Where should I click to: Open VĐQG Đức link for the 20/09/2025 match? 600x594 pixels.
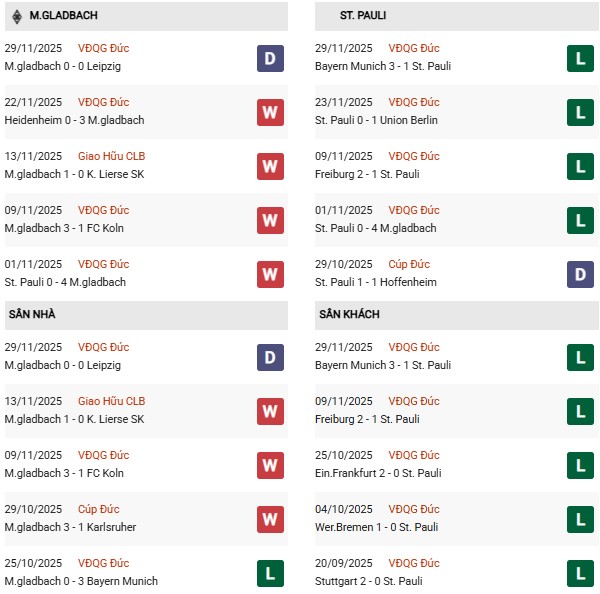tap(414, 563)
